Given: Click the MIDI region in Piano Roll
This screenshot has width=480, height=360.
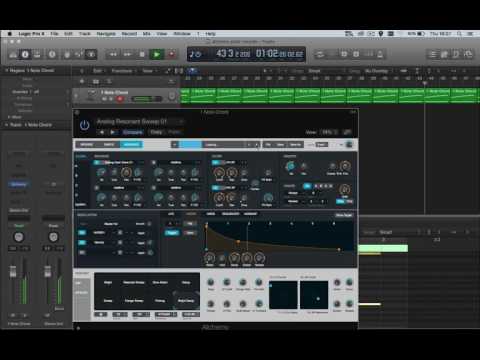Looking at the screenshot, I should click(x=383, y=248).
